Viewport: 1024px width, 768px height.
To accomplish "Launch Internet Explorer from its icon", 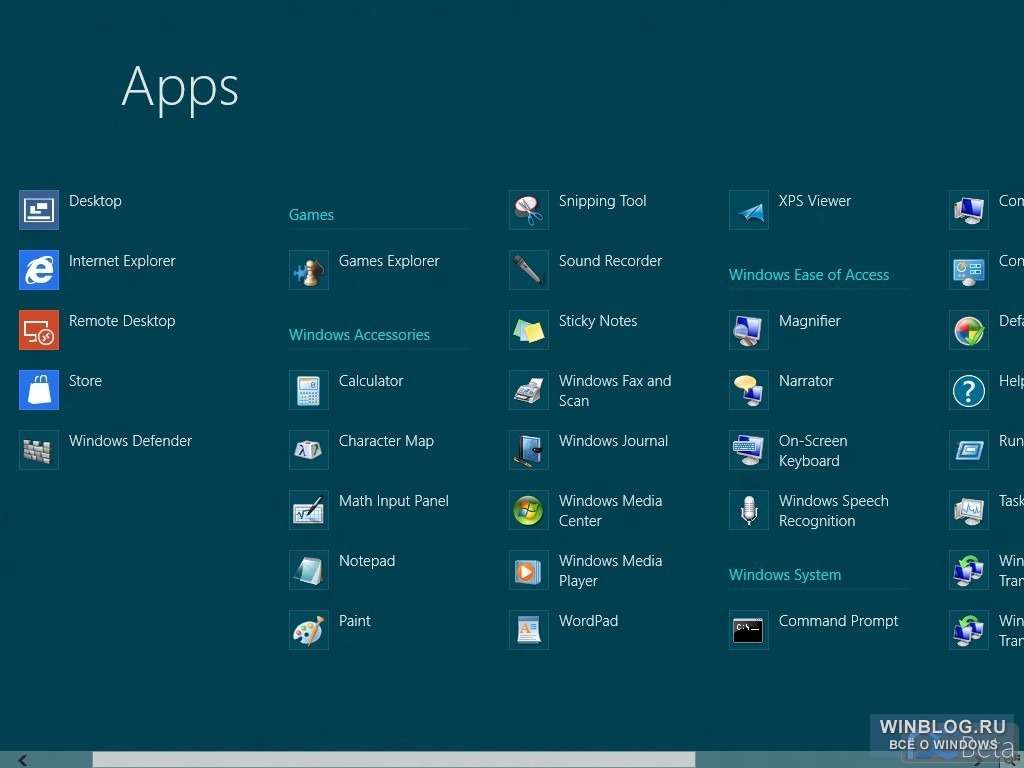I will point(39,270).
